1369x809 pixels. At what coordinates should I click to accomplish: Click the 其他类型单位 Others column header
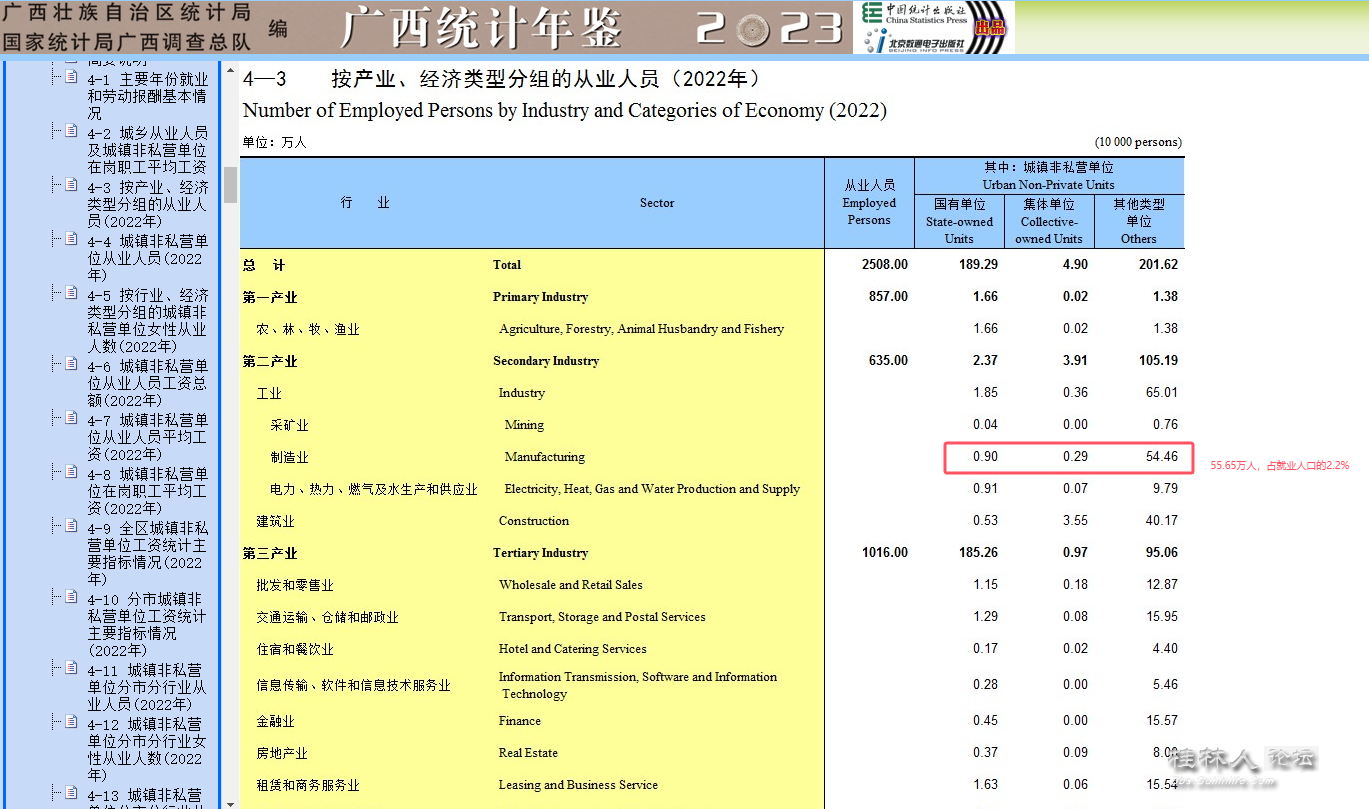[x=1139, y=221]
